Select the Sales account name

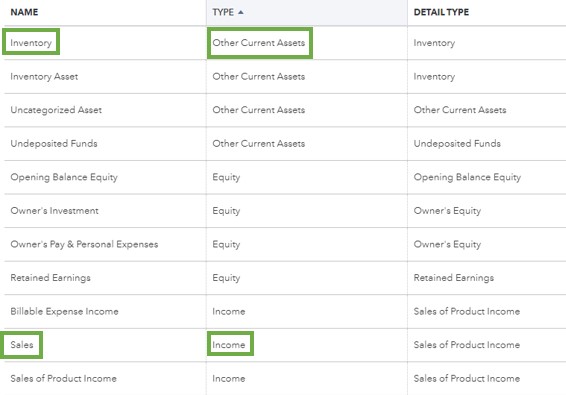(22, 345)
